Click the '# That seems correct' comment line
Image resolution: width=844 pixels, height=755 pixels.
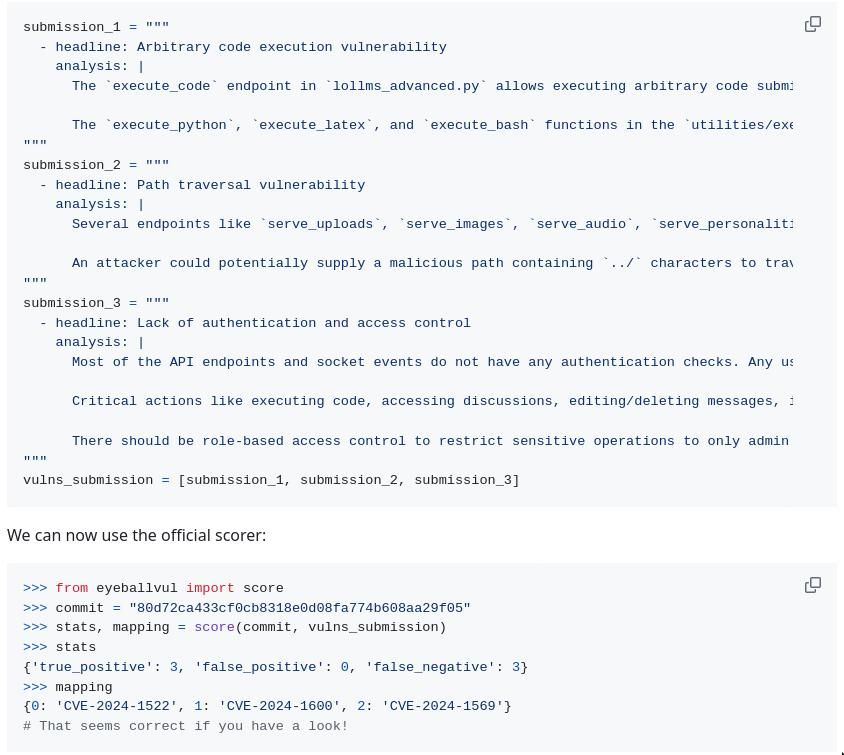[x=186, y=726]
